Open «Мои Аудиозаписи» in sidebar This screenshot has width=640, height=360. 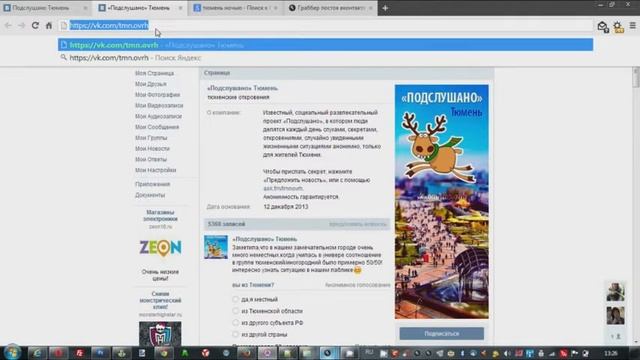point(158,116)
